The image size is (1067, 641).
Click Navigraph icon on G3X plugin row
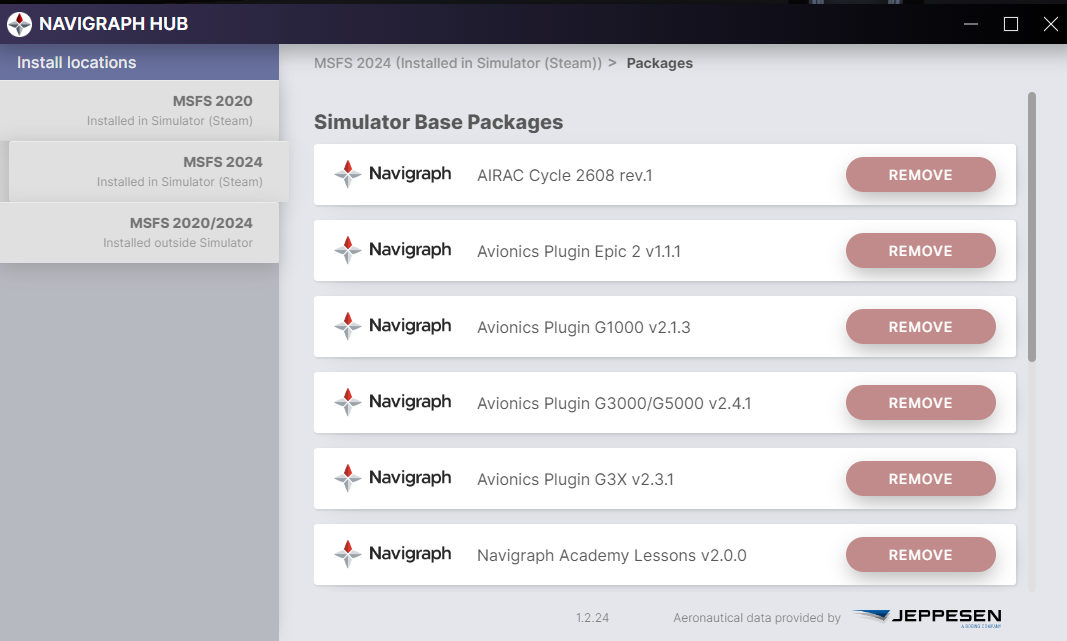(x=348, y=478)
